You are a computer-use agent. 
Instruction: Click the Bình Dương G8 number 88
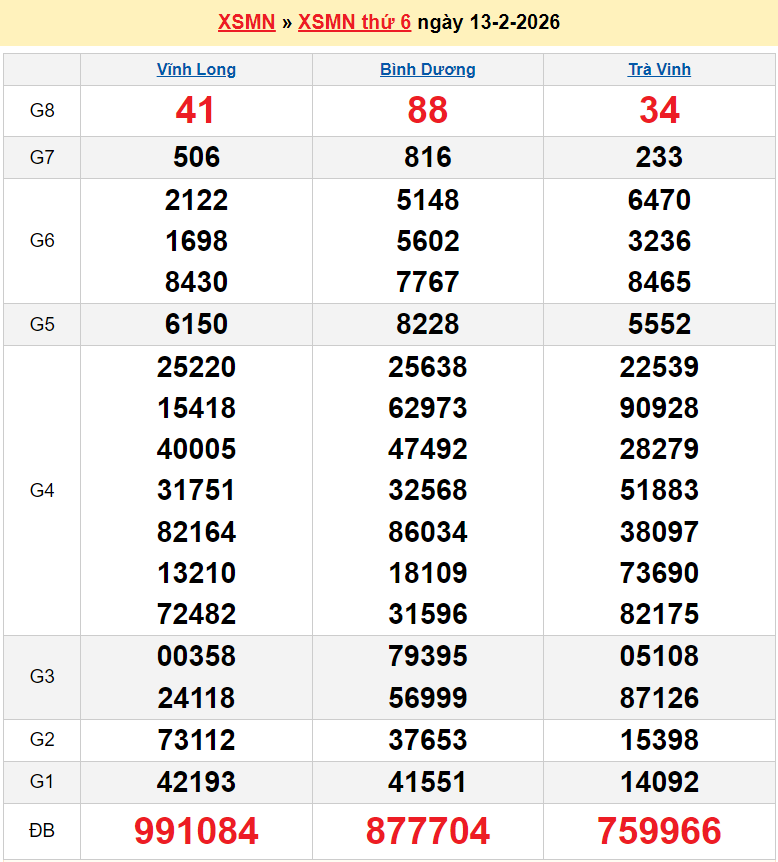click(427, 110)
